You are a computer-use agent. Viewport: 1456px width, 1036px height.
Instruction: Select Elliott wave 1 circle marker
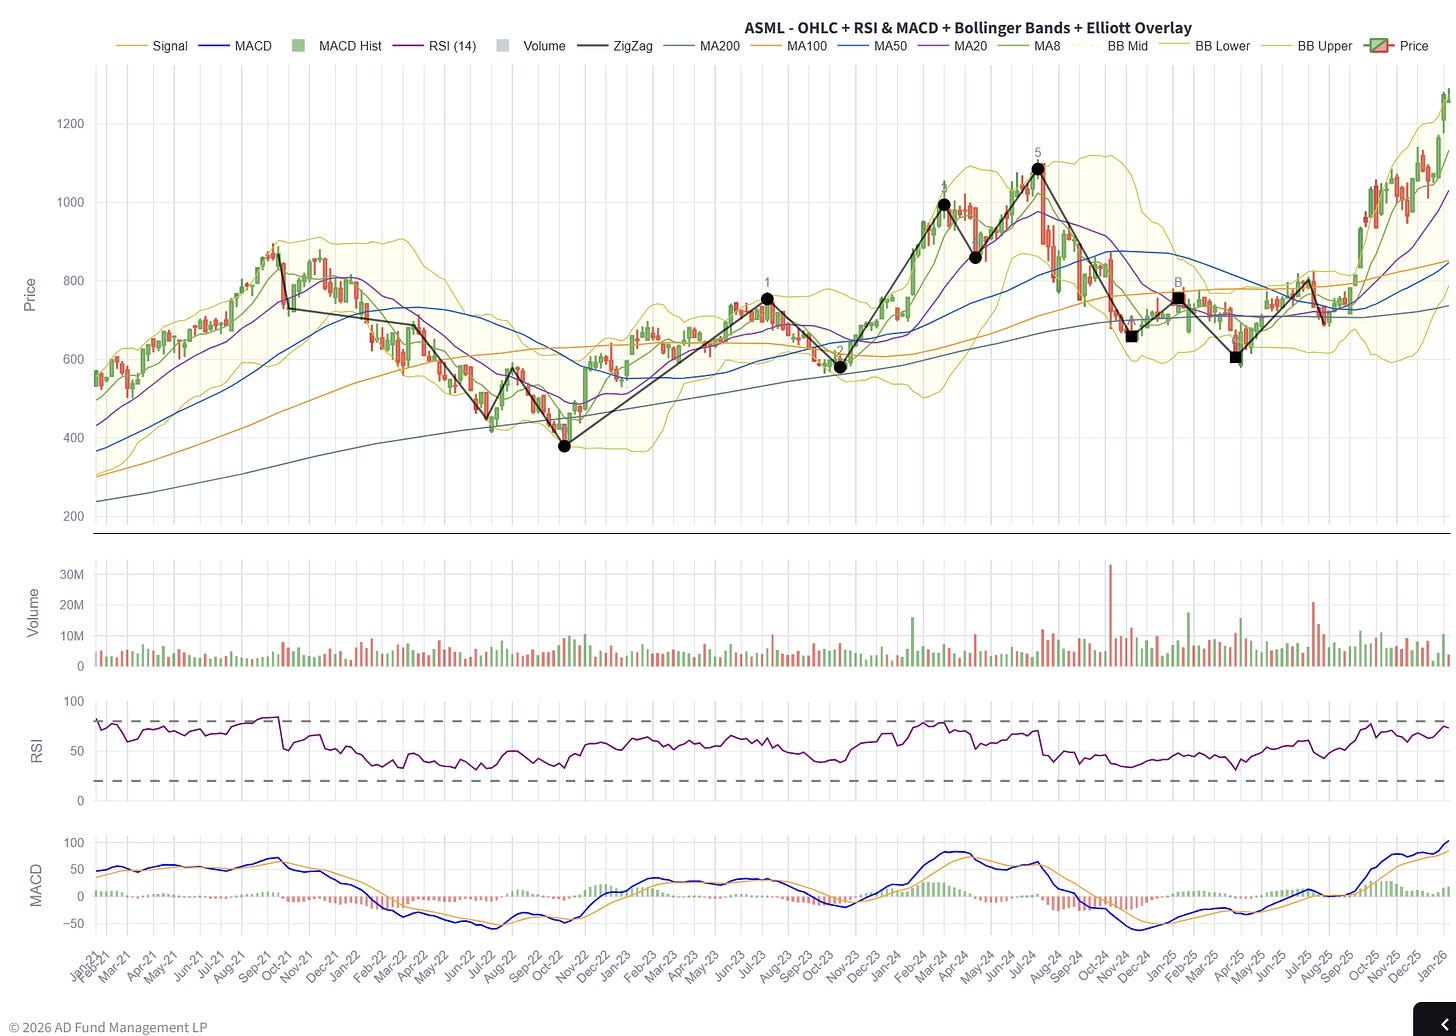[767, 299]
